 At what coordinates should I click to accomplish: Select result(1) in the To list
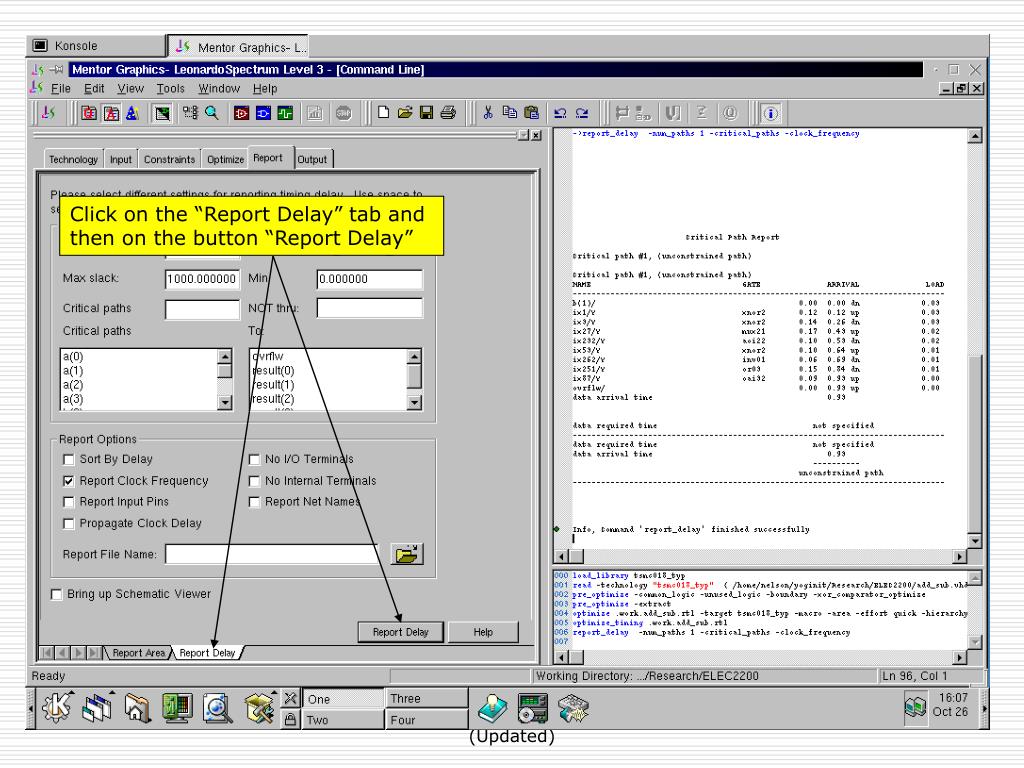(x=274, y=385)
